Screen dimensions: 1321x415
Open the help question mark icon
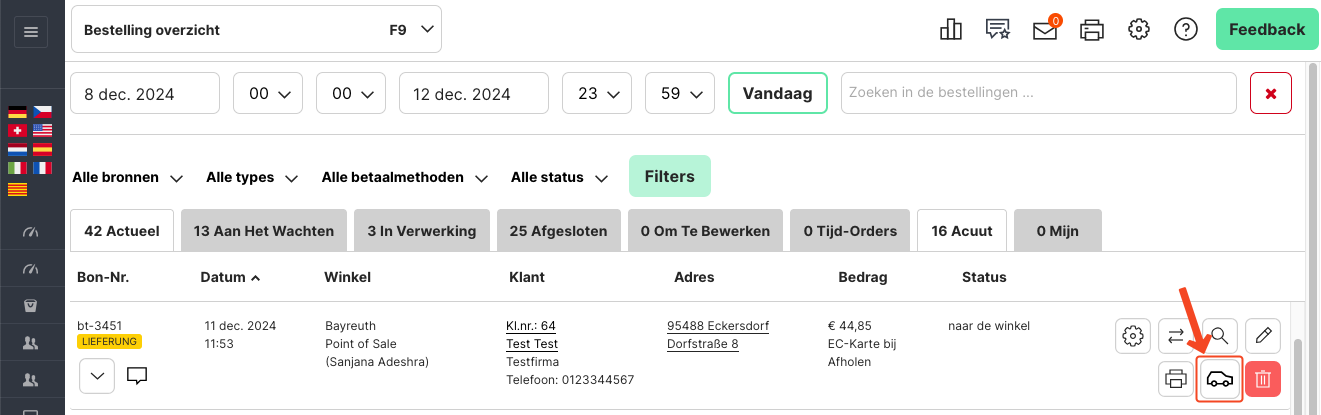[1185, 30]
